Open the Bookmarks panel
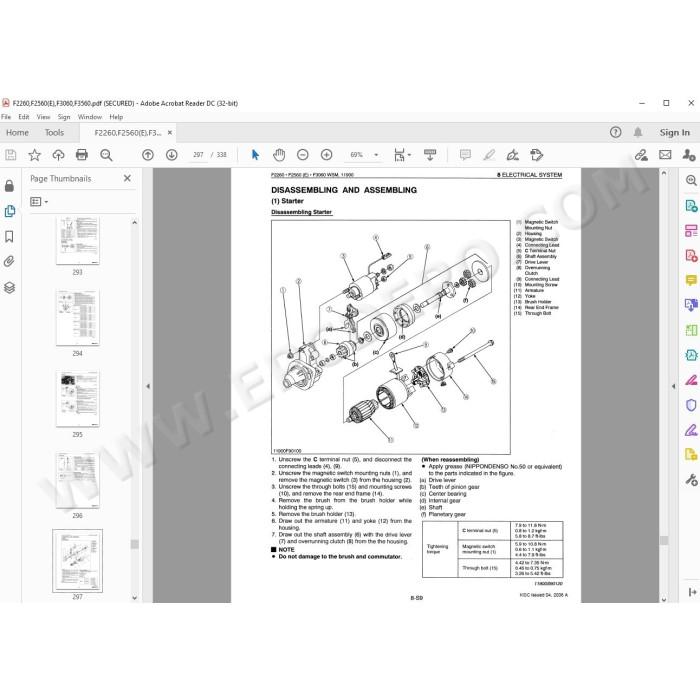The image size is (700, 700). 9,237
